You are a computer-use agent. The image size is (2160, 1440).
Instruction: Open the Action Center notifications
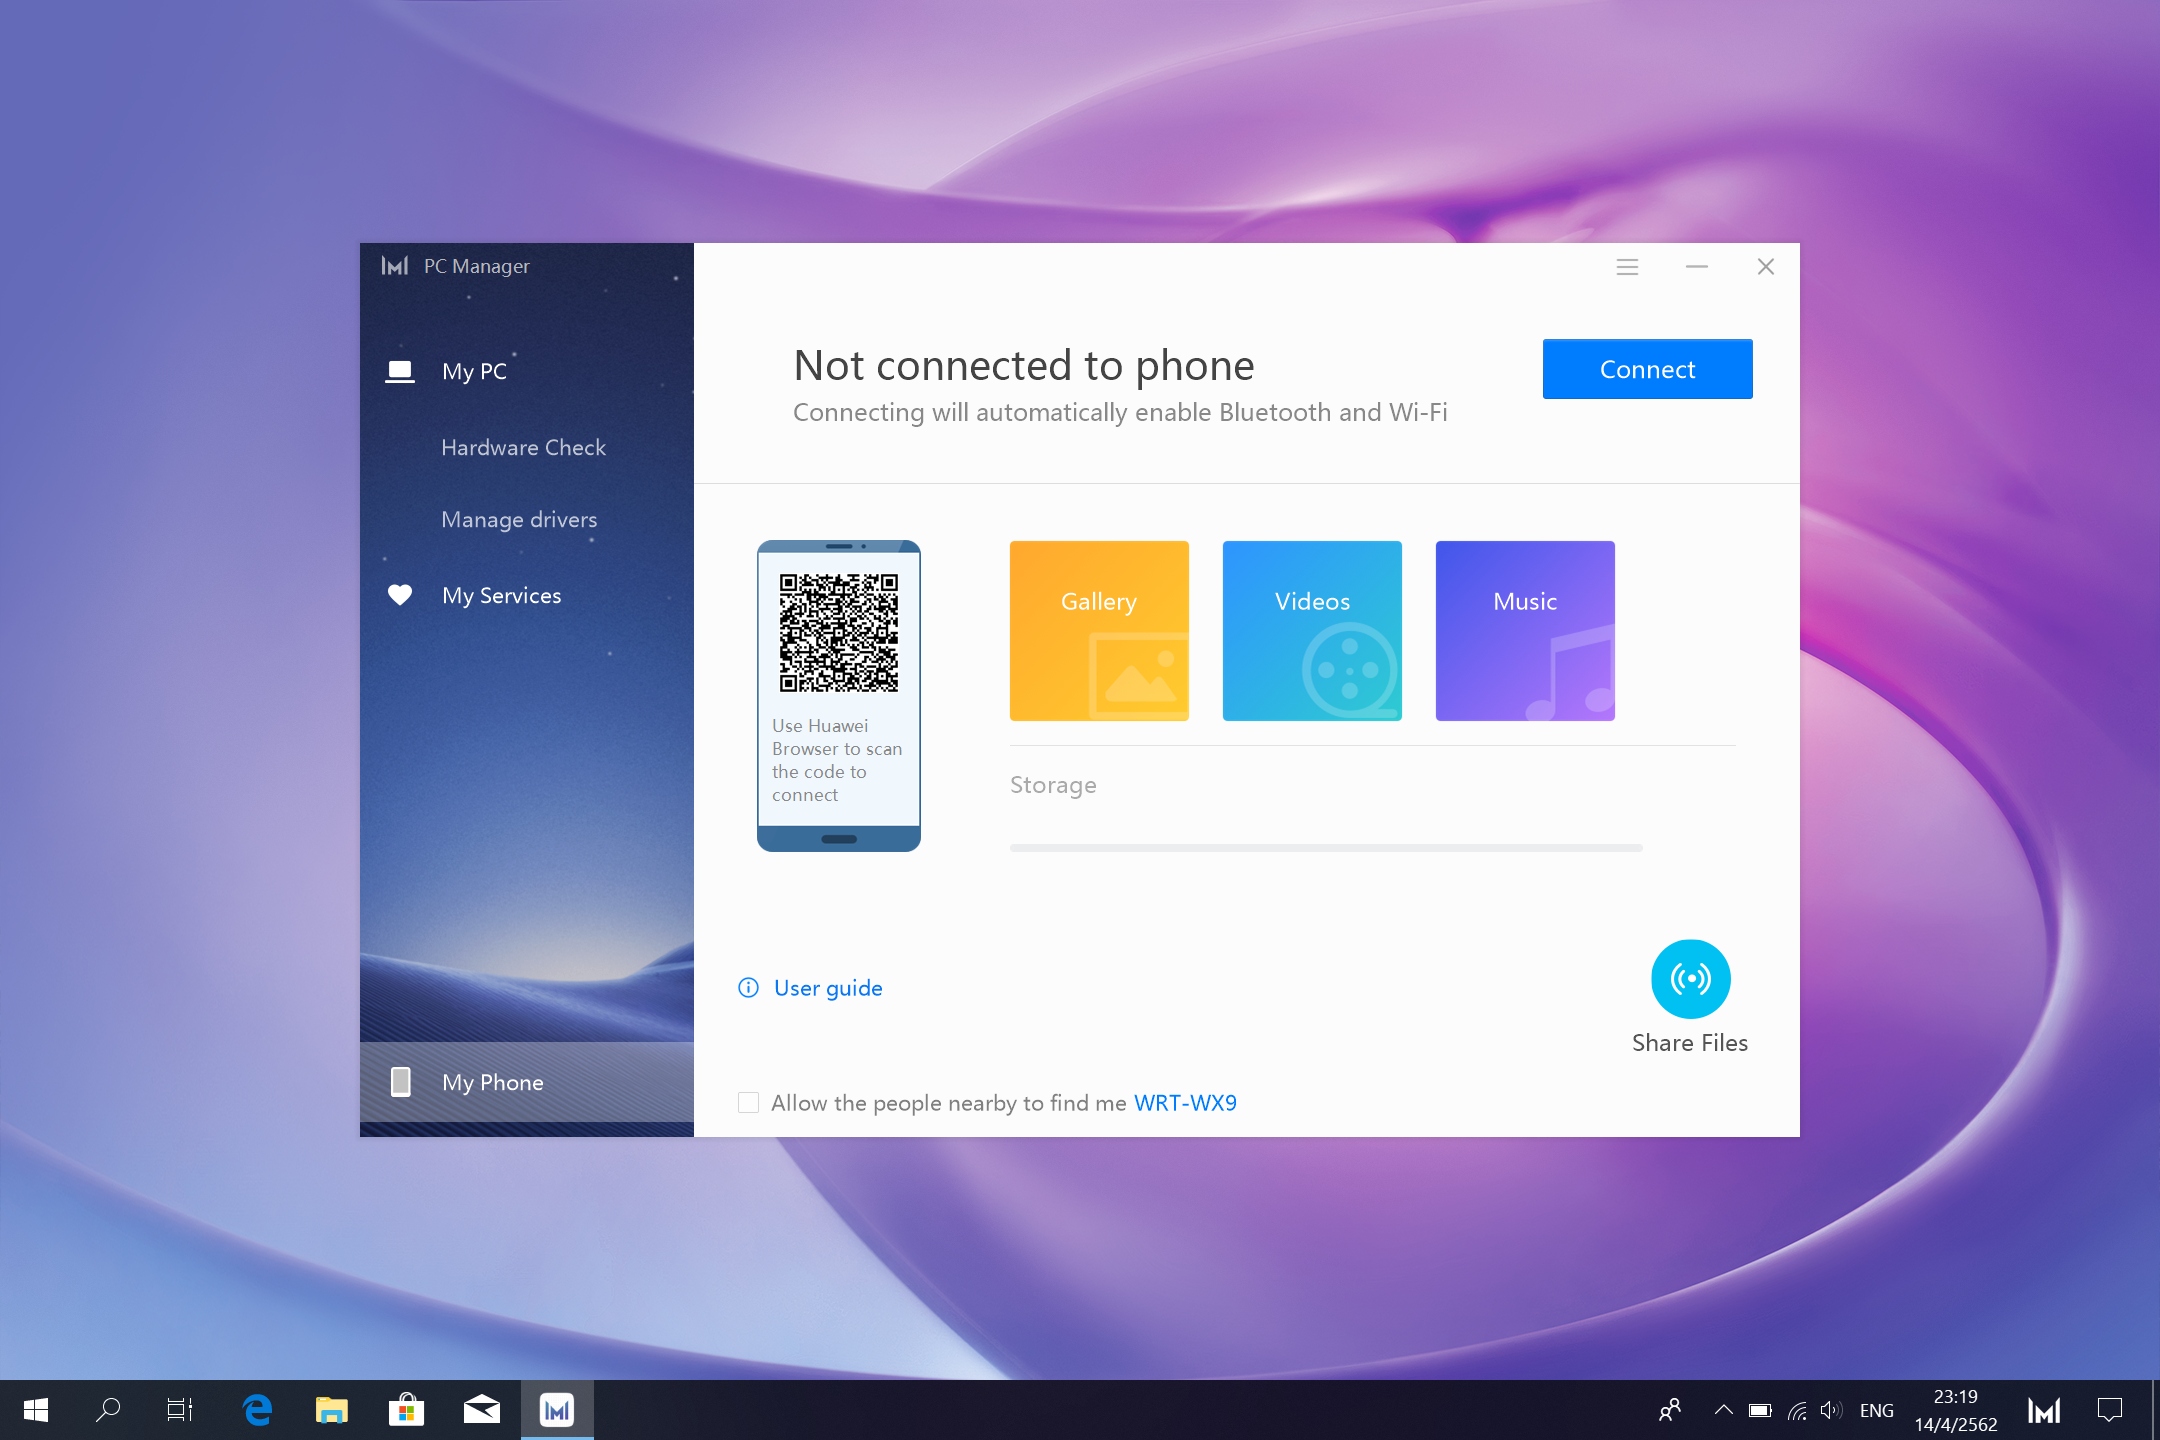click(x=2110, y=1410)
